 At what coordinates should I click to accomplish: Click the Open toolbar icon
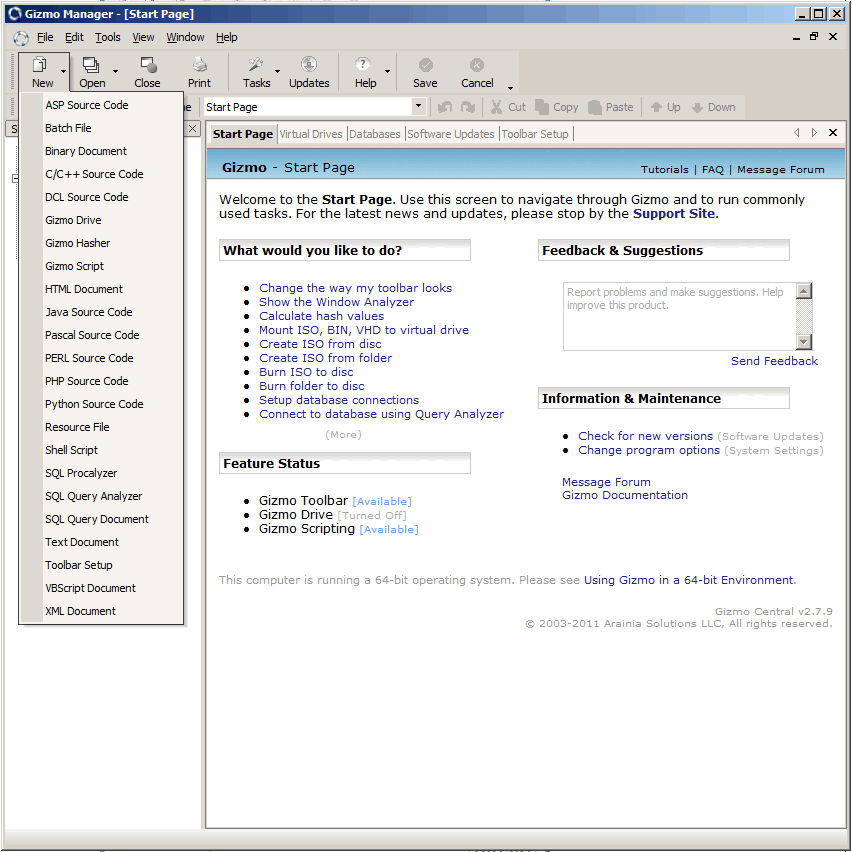[91, 65]
